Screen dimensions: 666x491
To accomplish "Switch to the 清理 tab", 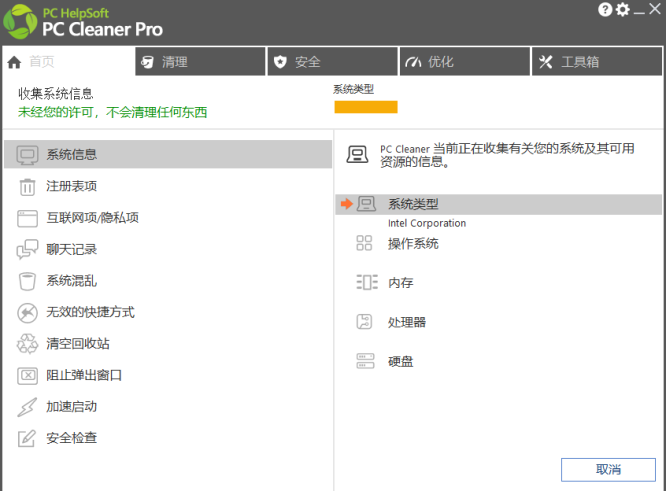I will (x=200, y=62).
